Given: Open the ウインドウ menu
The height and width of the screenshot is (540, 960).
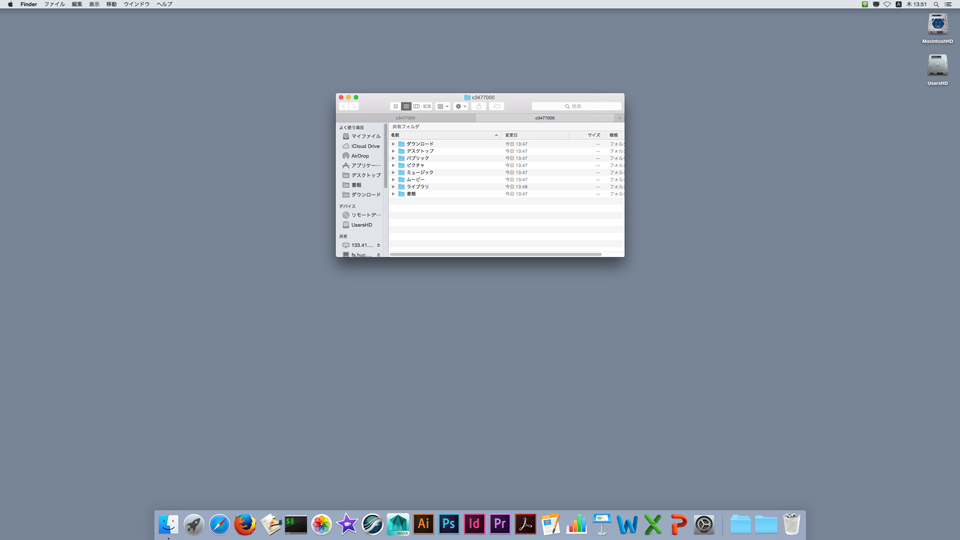Looking at the screenshot, I should click(136, 4).
